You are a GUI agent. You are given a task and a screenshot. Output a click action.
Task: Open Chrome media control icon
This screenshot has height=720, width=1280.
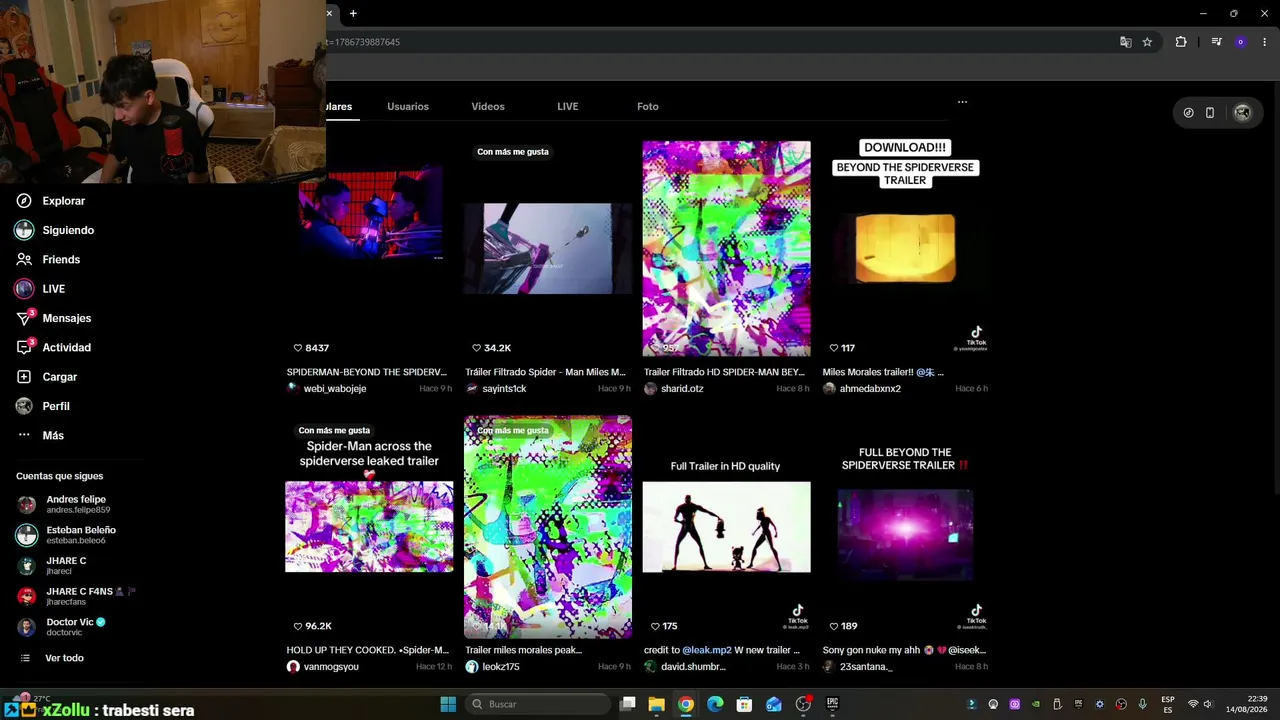pyautogui.click(x=1216, y=42)
